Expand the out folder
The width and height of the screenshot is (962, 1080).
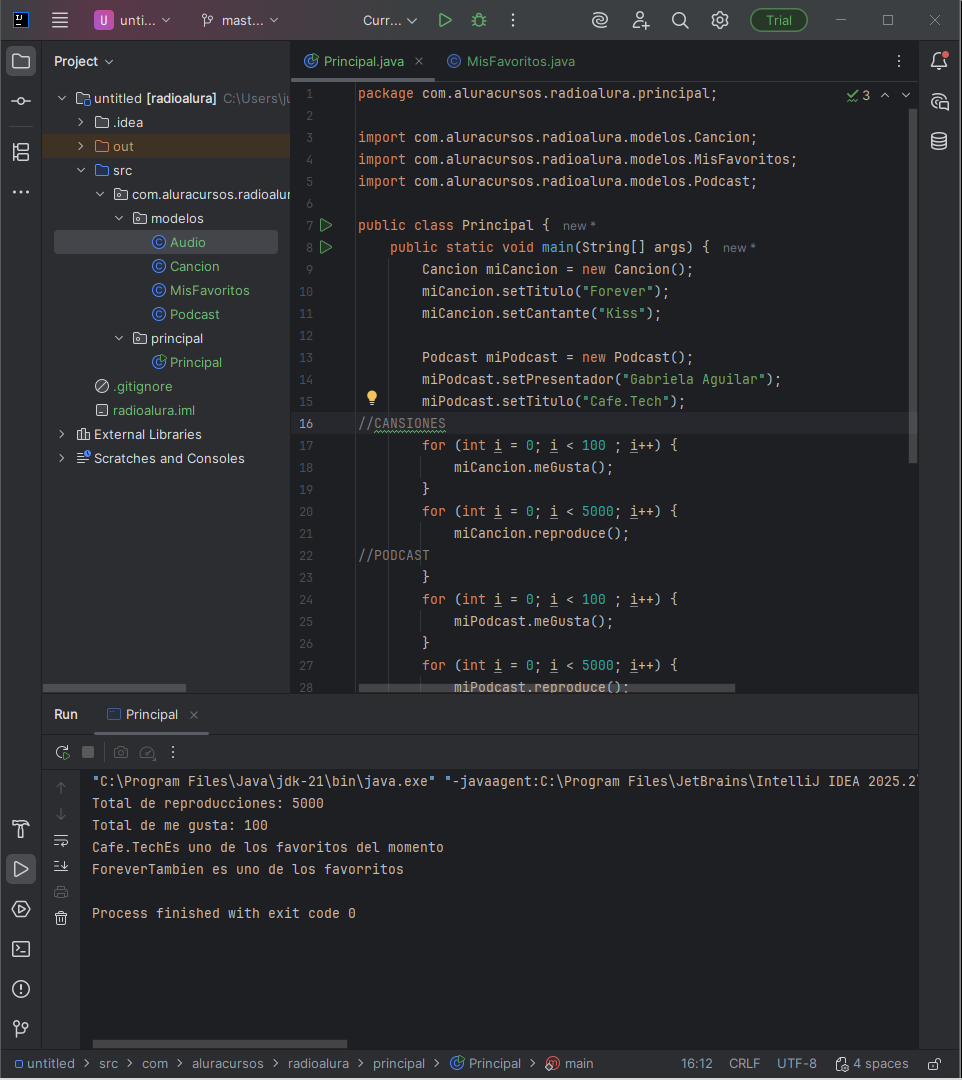(x=81, y=146)
